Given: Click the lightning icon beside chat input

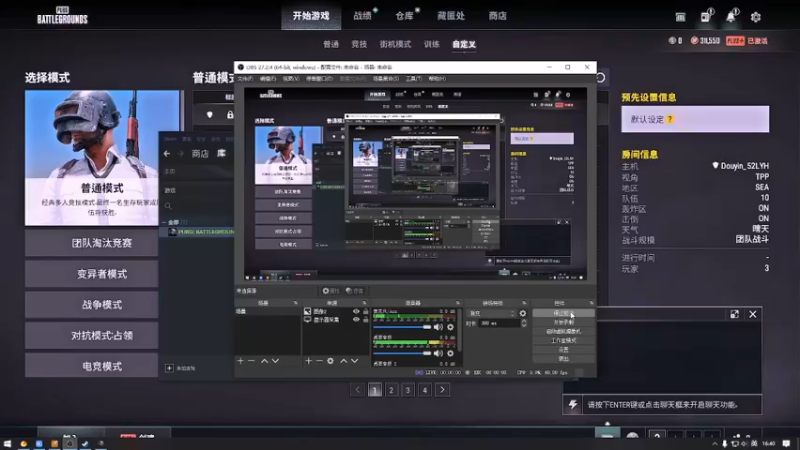Looking at the screenshot, I should coord(573,405).
